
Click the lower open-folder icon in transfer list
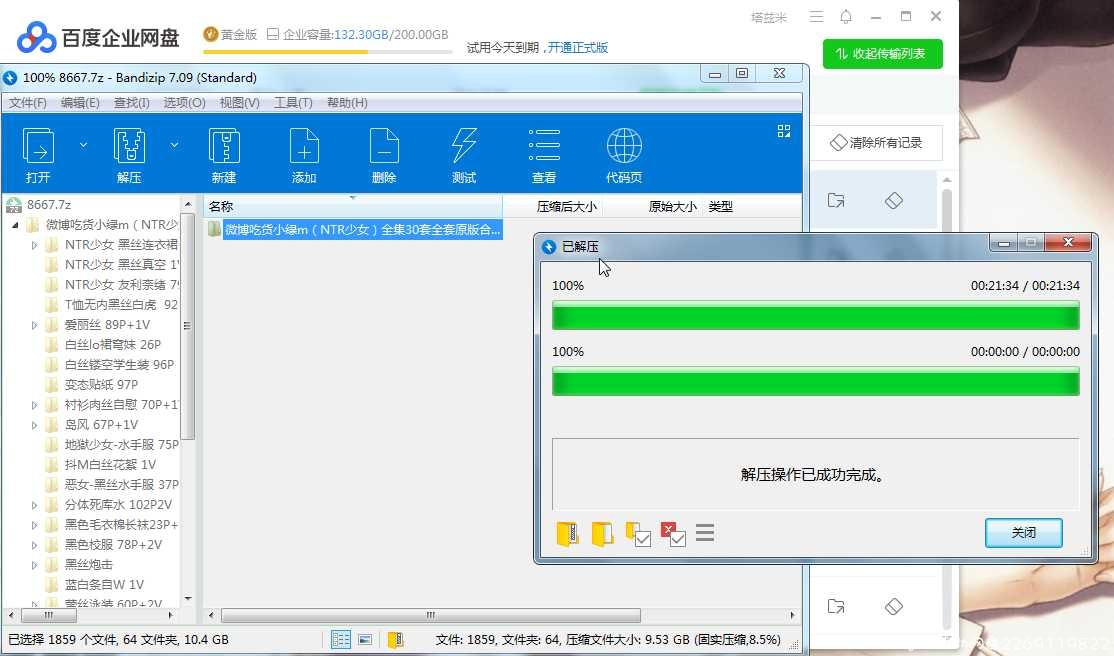tap(836, 606)
